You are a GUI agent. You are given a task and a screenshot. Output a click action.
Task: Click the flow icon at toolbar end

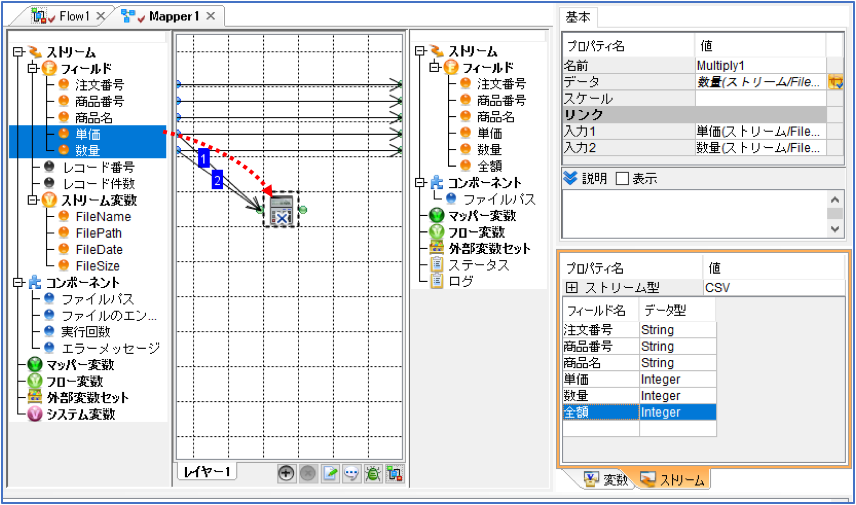pos(394,473)
